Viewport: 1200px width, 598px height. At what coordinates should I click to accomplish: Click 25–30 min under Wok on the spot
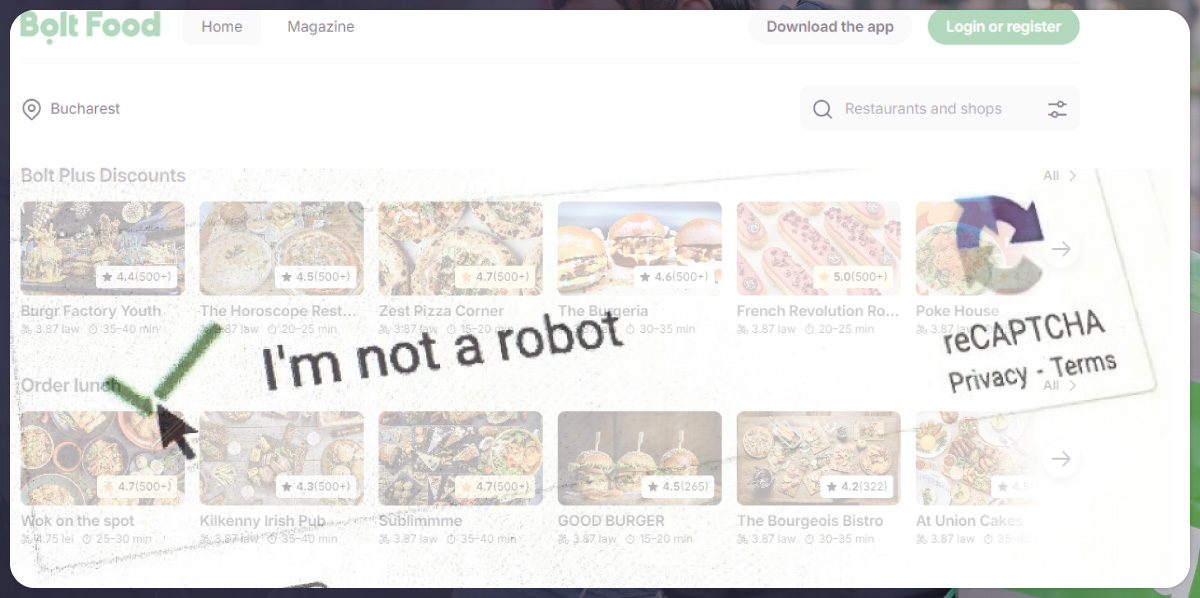[117, 539]
